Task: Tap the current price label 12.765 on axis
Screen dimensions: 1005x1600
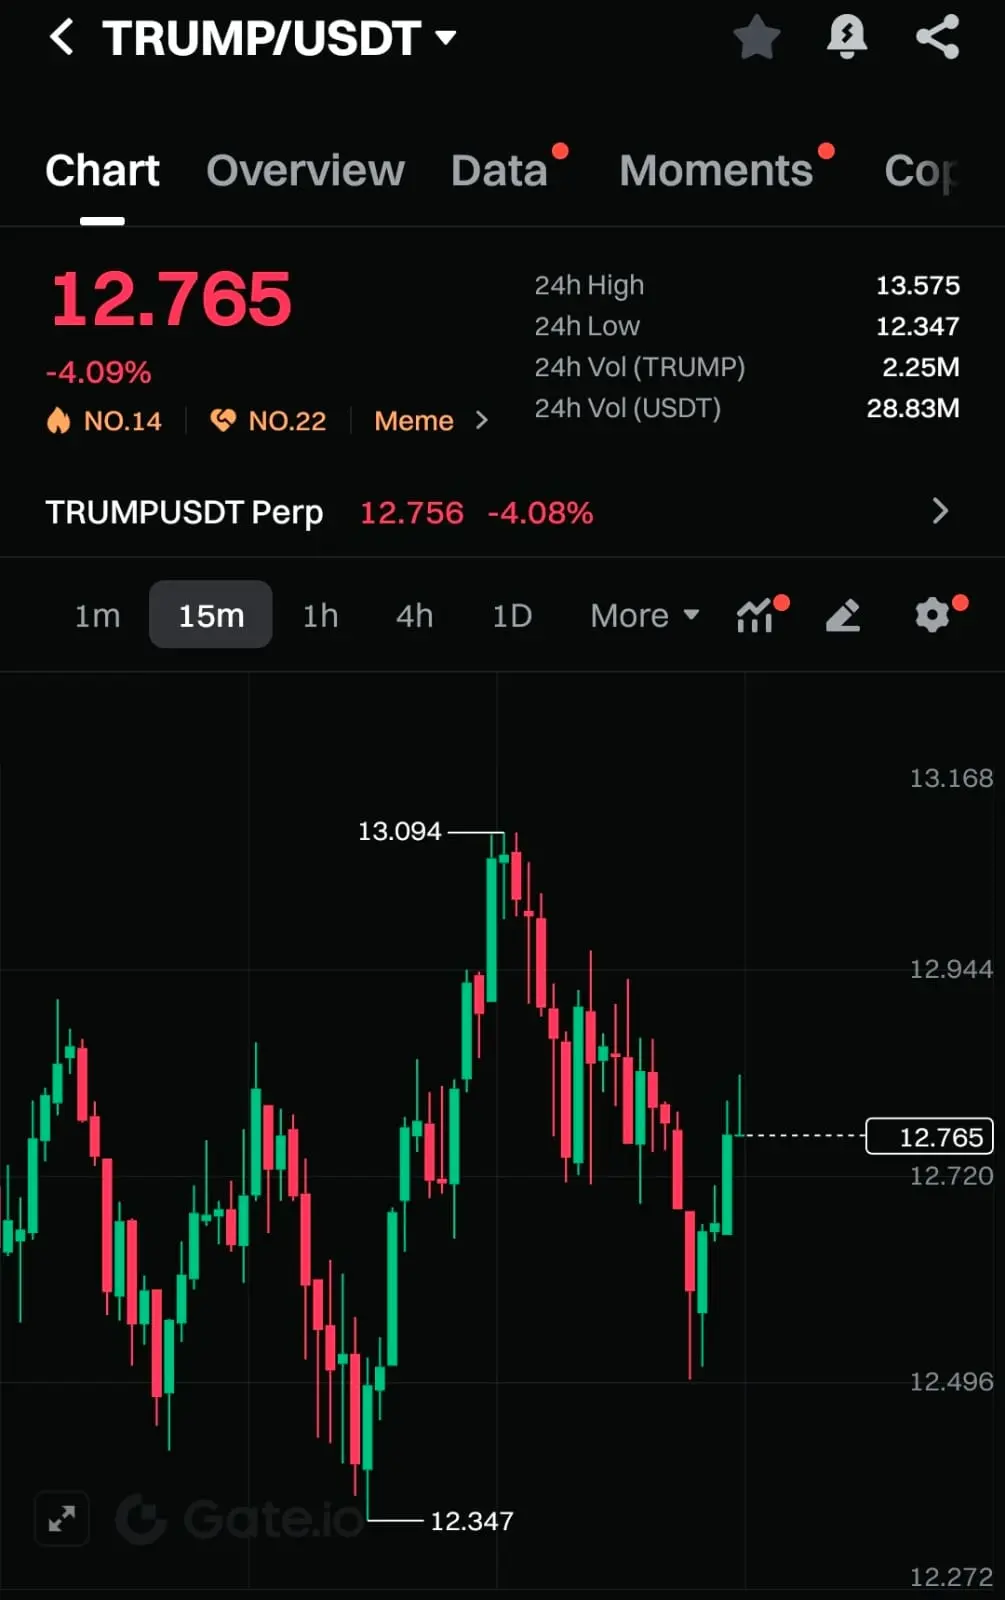Action: pos(929,1136)
